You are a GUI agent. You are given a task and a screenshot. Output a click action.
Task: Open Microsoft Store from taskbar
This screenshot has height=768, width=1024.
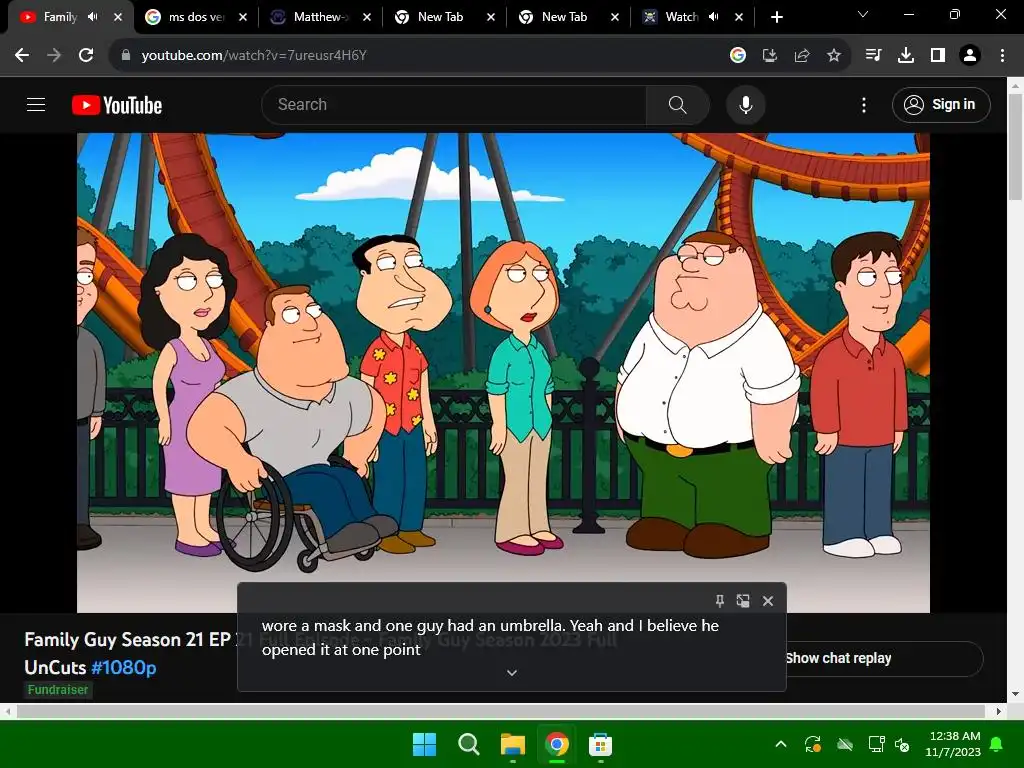pos(600,744)
